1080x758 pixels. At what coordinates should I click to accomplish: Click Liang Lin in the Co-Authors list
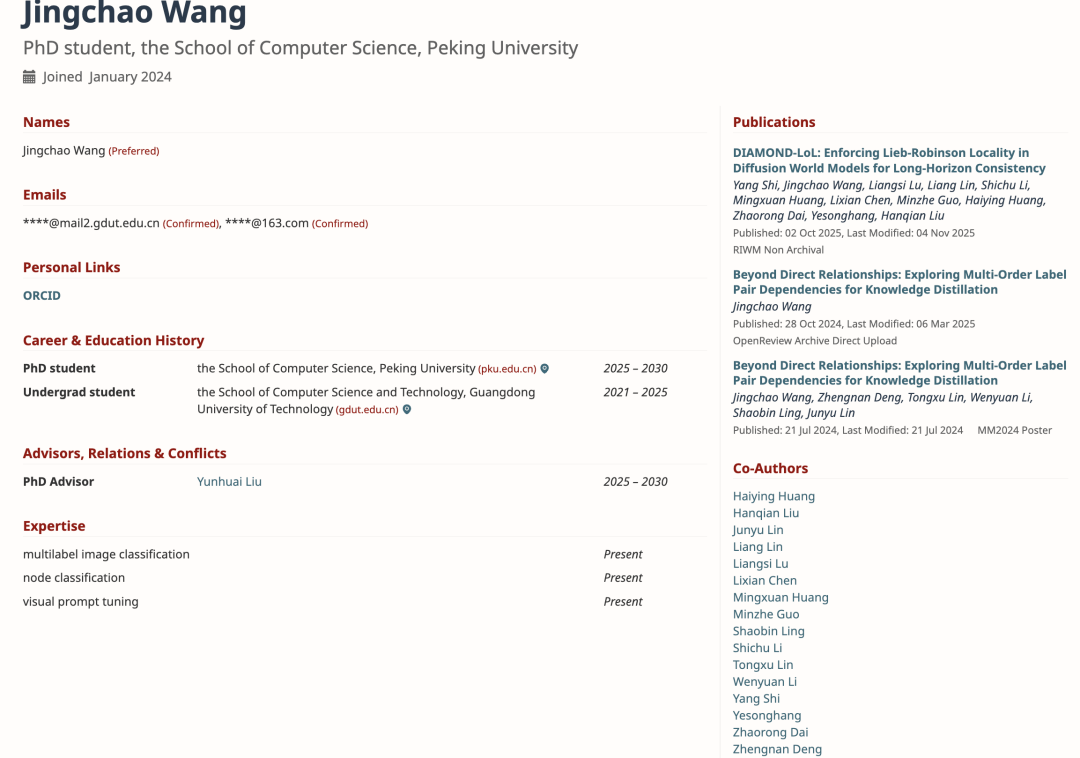(758, 547)
